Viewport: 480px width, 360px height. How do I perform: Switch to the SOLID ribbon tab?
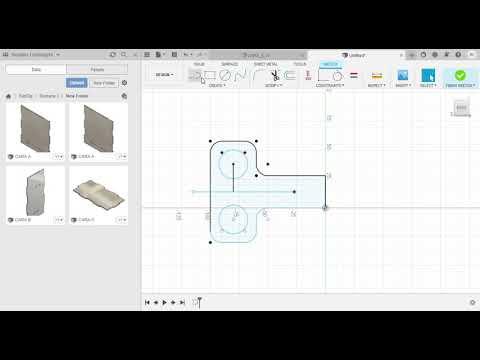pos(199,64)
